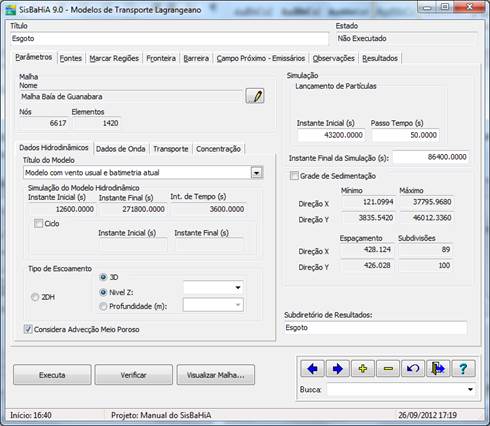The height and width of the screenshot is (426, 490).
Task: Switch to the Parâmetros tab
Action: click(34, 57)
